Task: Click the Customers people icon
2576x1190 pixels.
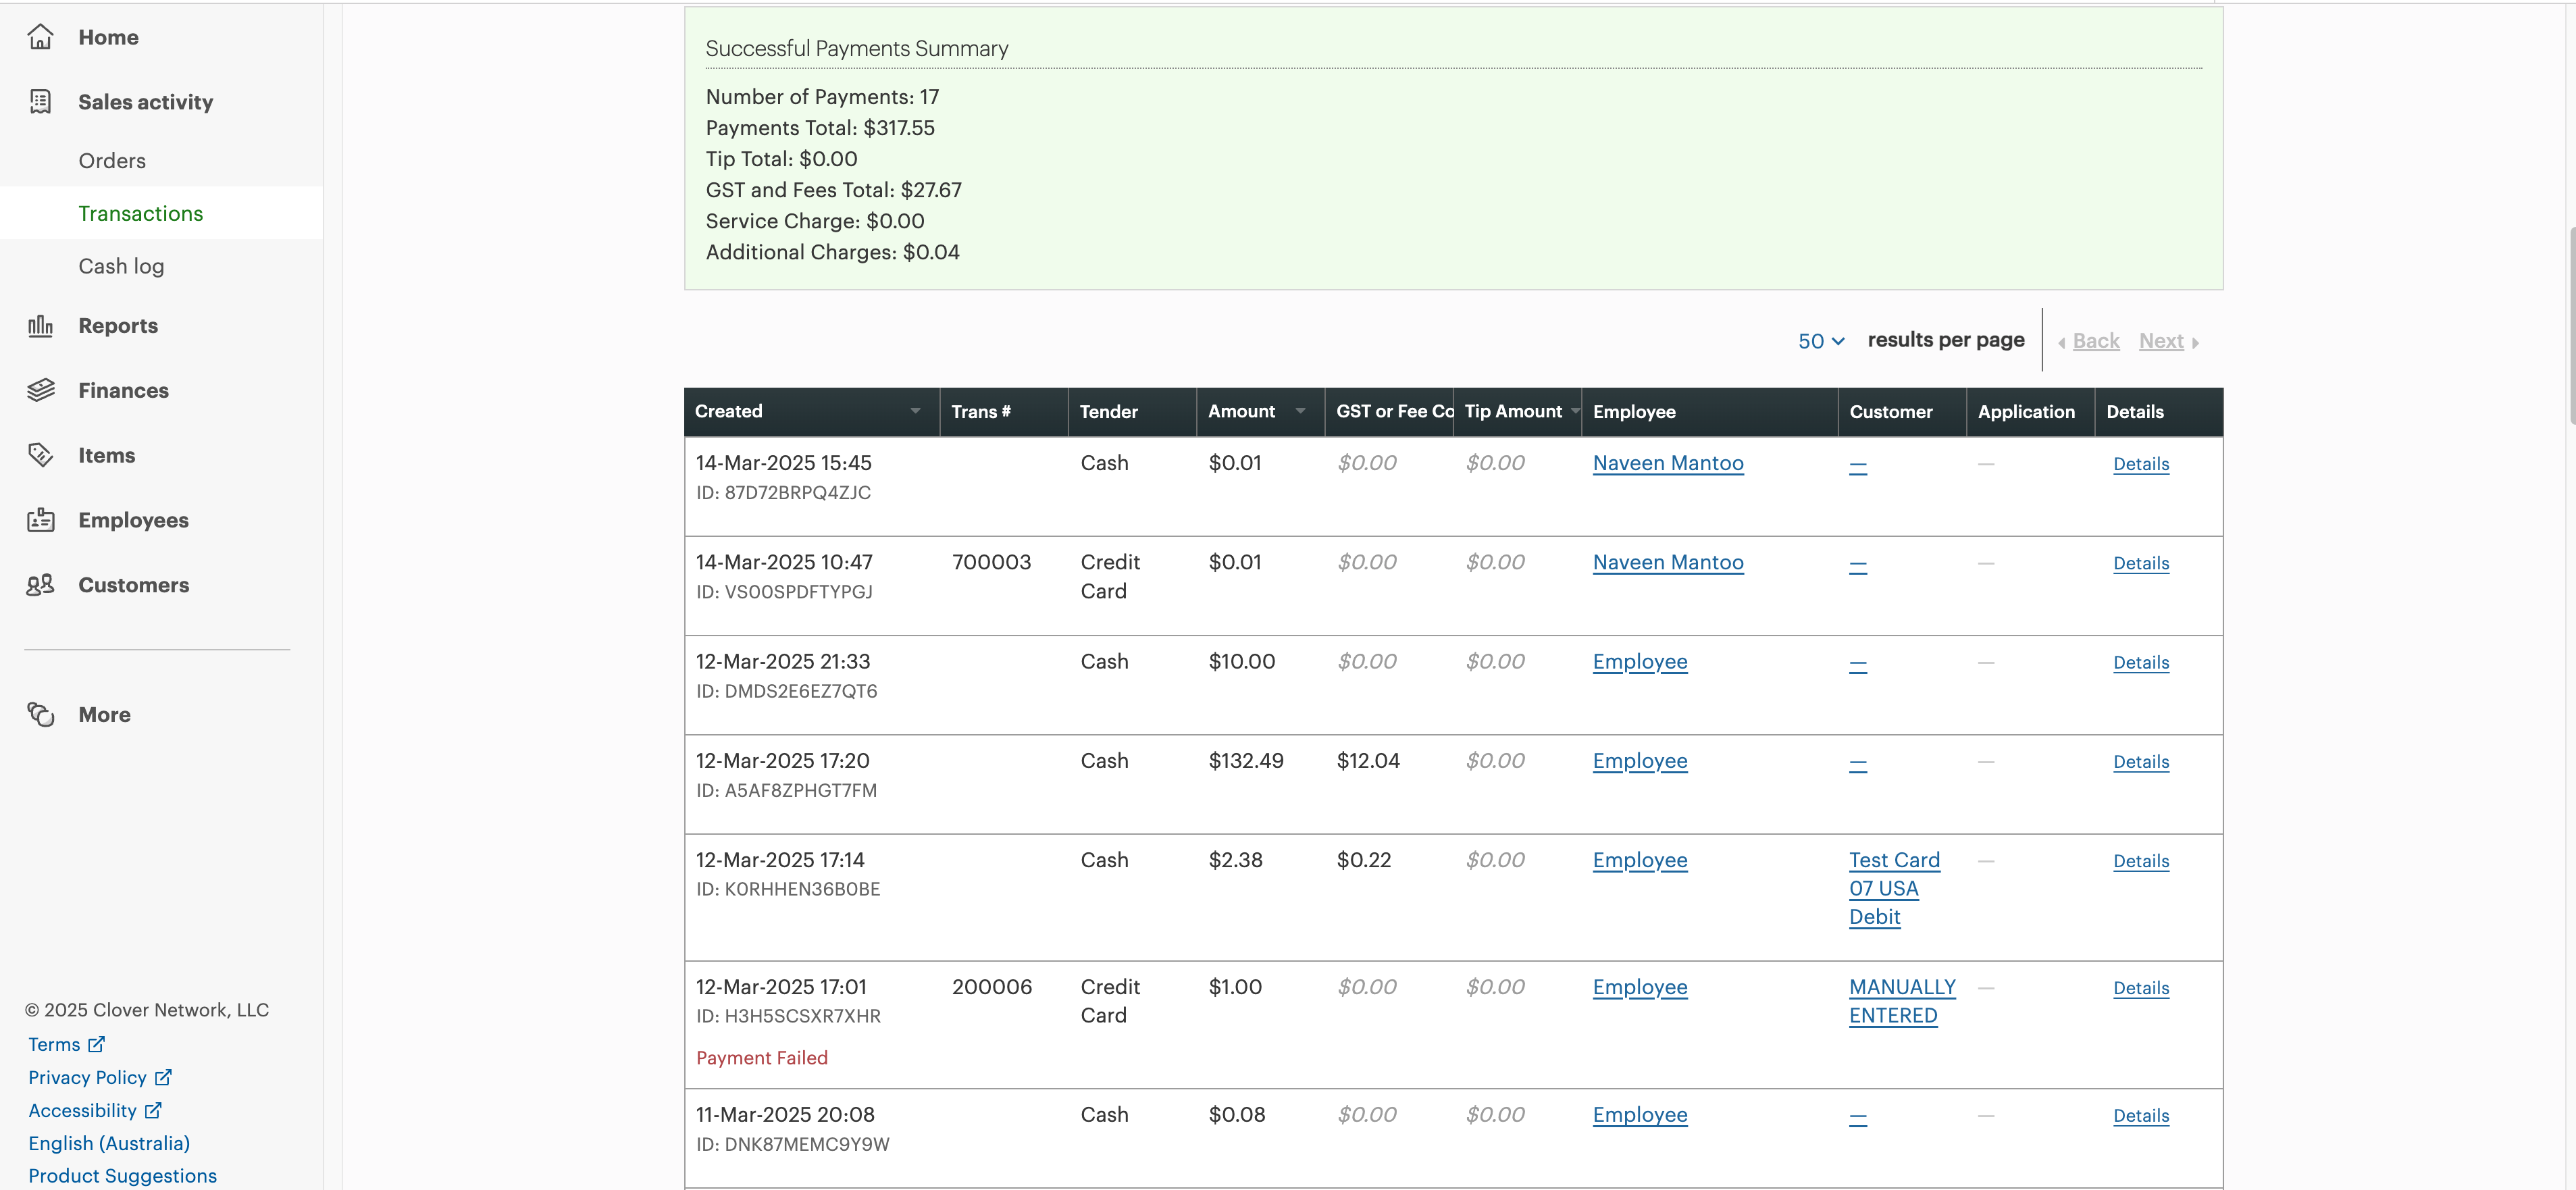Action: tap(40, 585)
